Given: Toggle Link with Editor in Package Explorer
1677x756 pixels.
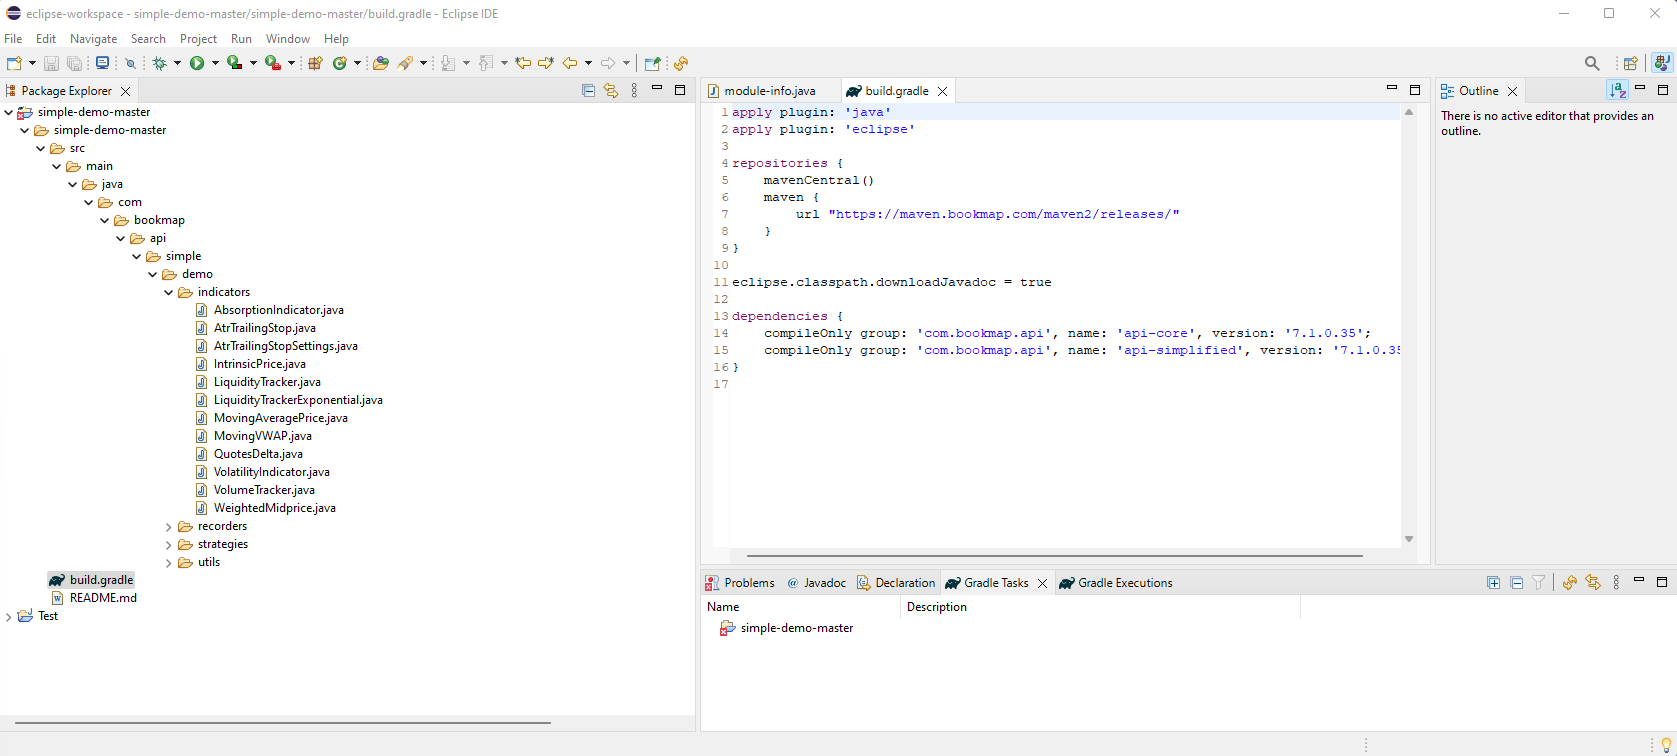Looking at the screenshot, I should 611,90.
